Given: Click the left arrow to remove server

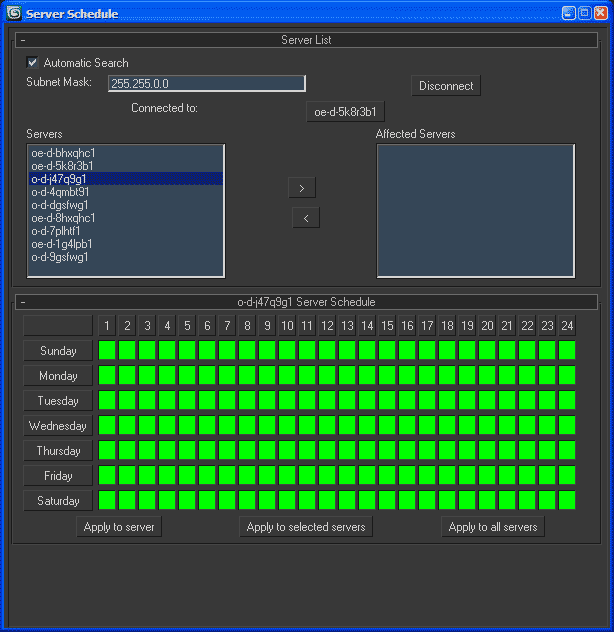Looking at the screenshot, I should pos(305,217).
